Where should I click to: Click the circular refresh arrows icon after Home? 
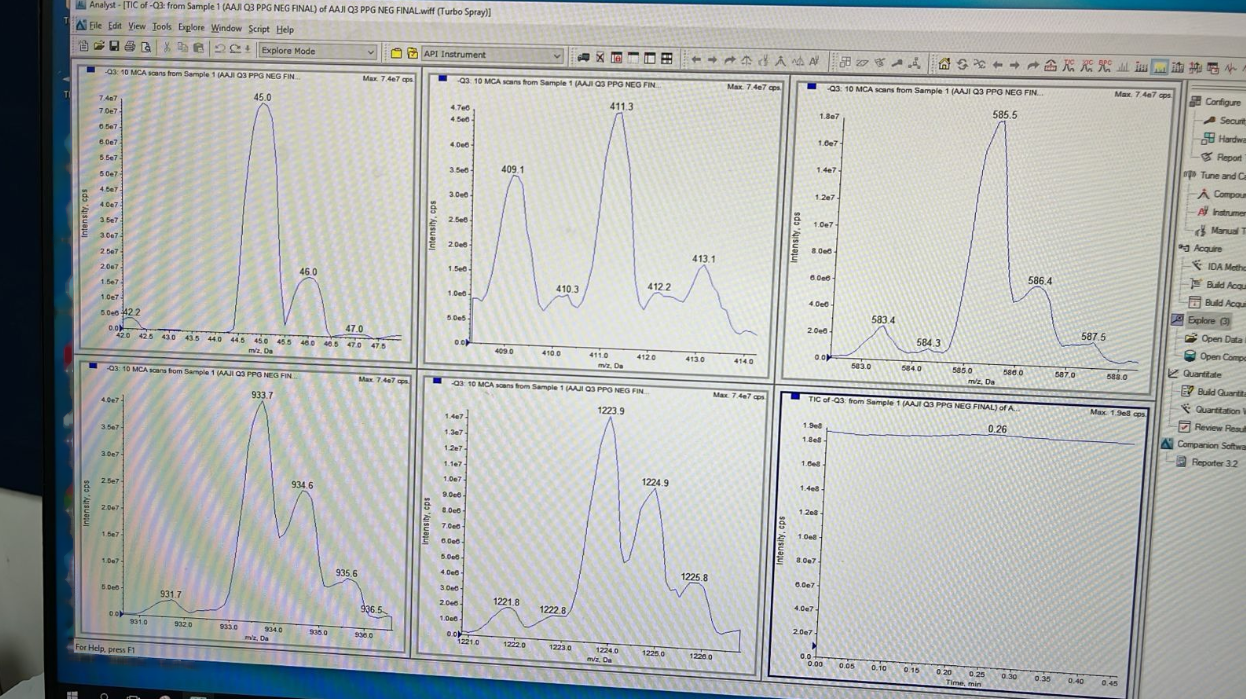coord(962,64)
